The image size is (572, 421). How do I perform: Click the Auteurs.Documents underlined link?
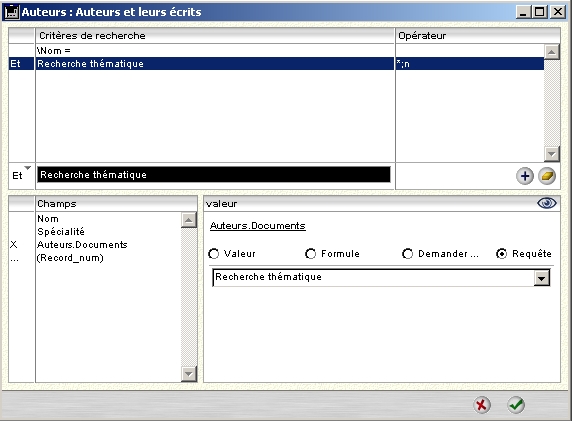tap(258, 226)
